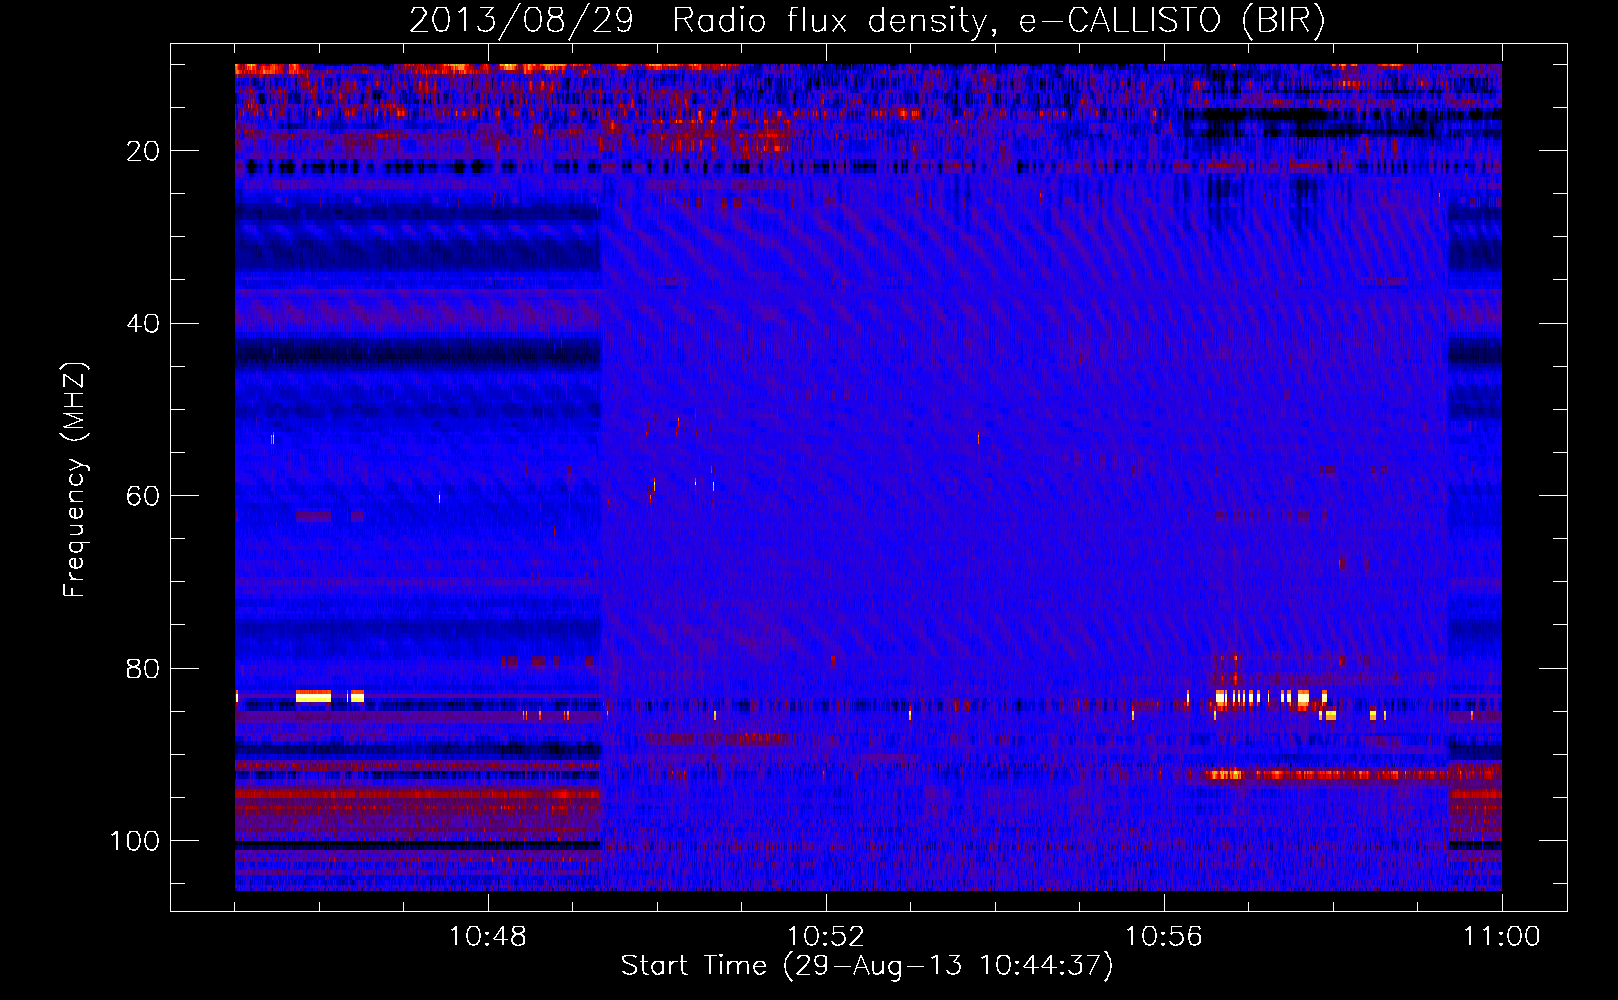Click the 10:56 time tick label

tap(1164, 937)
